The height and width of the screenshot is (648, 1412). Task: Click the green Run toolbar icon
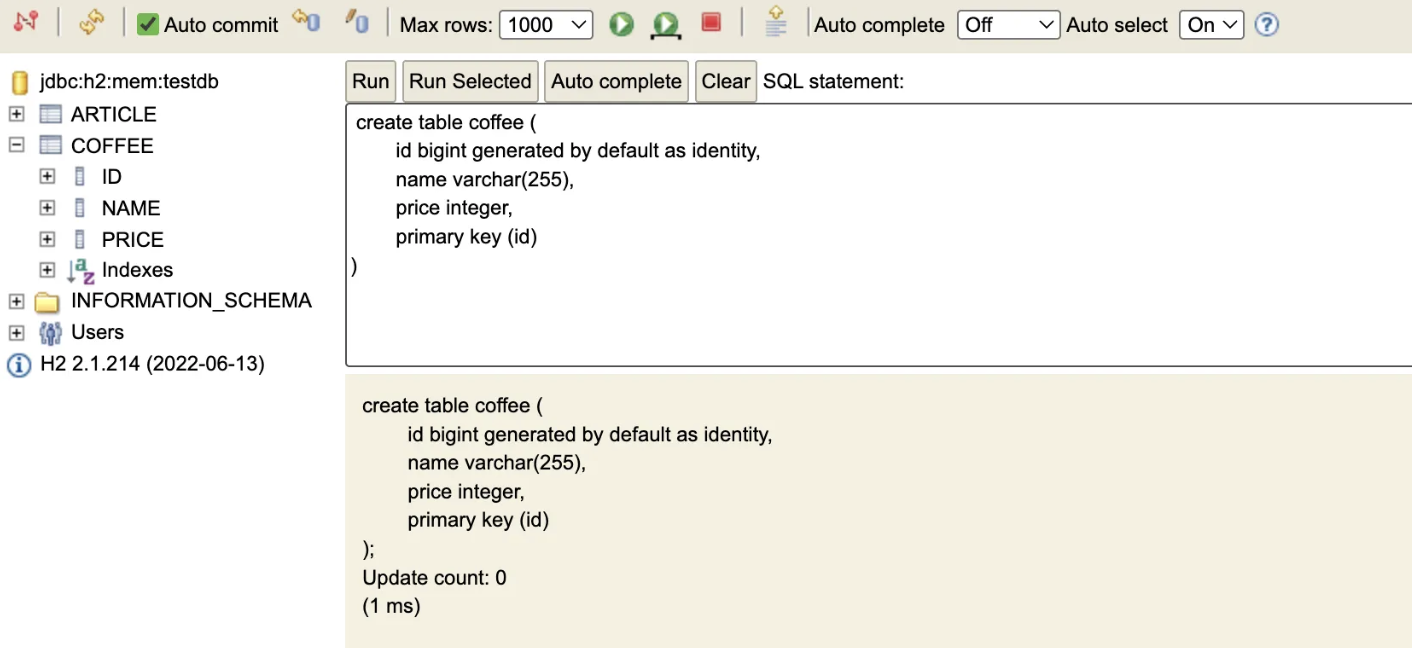pyautogui.click(x=622, y=24)
